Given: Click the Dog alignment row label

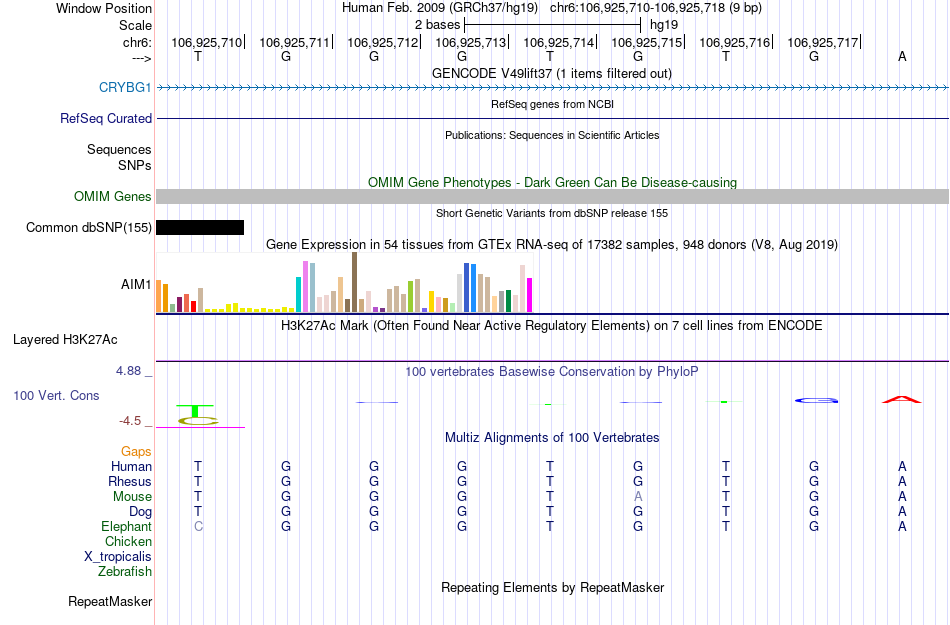Looking at the screenshot, I should pos(141,511).
